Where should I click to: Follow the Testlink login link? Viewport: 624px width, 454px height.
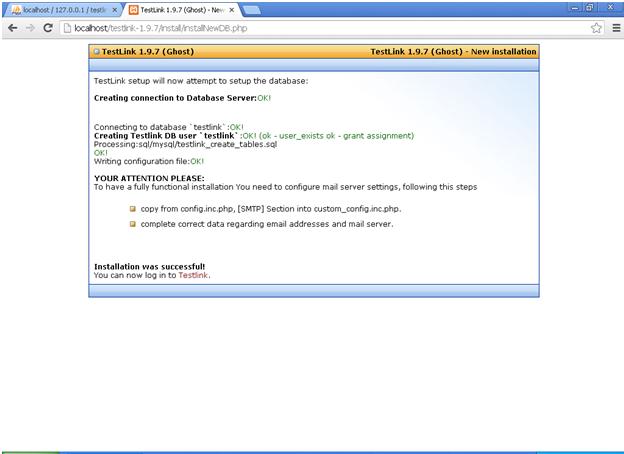193,275
